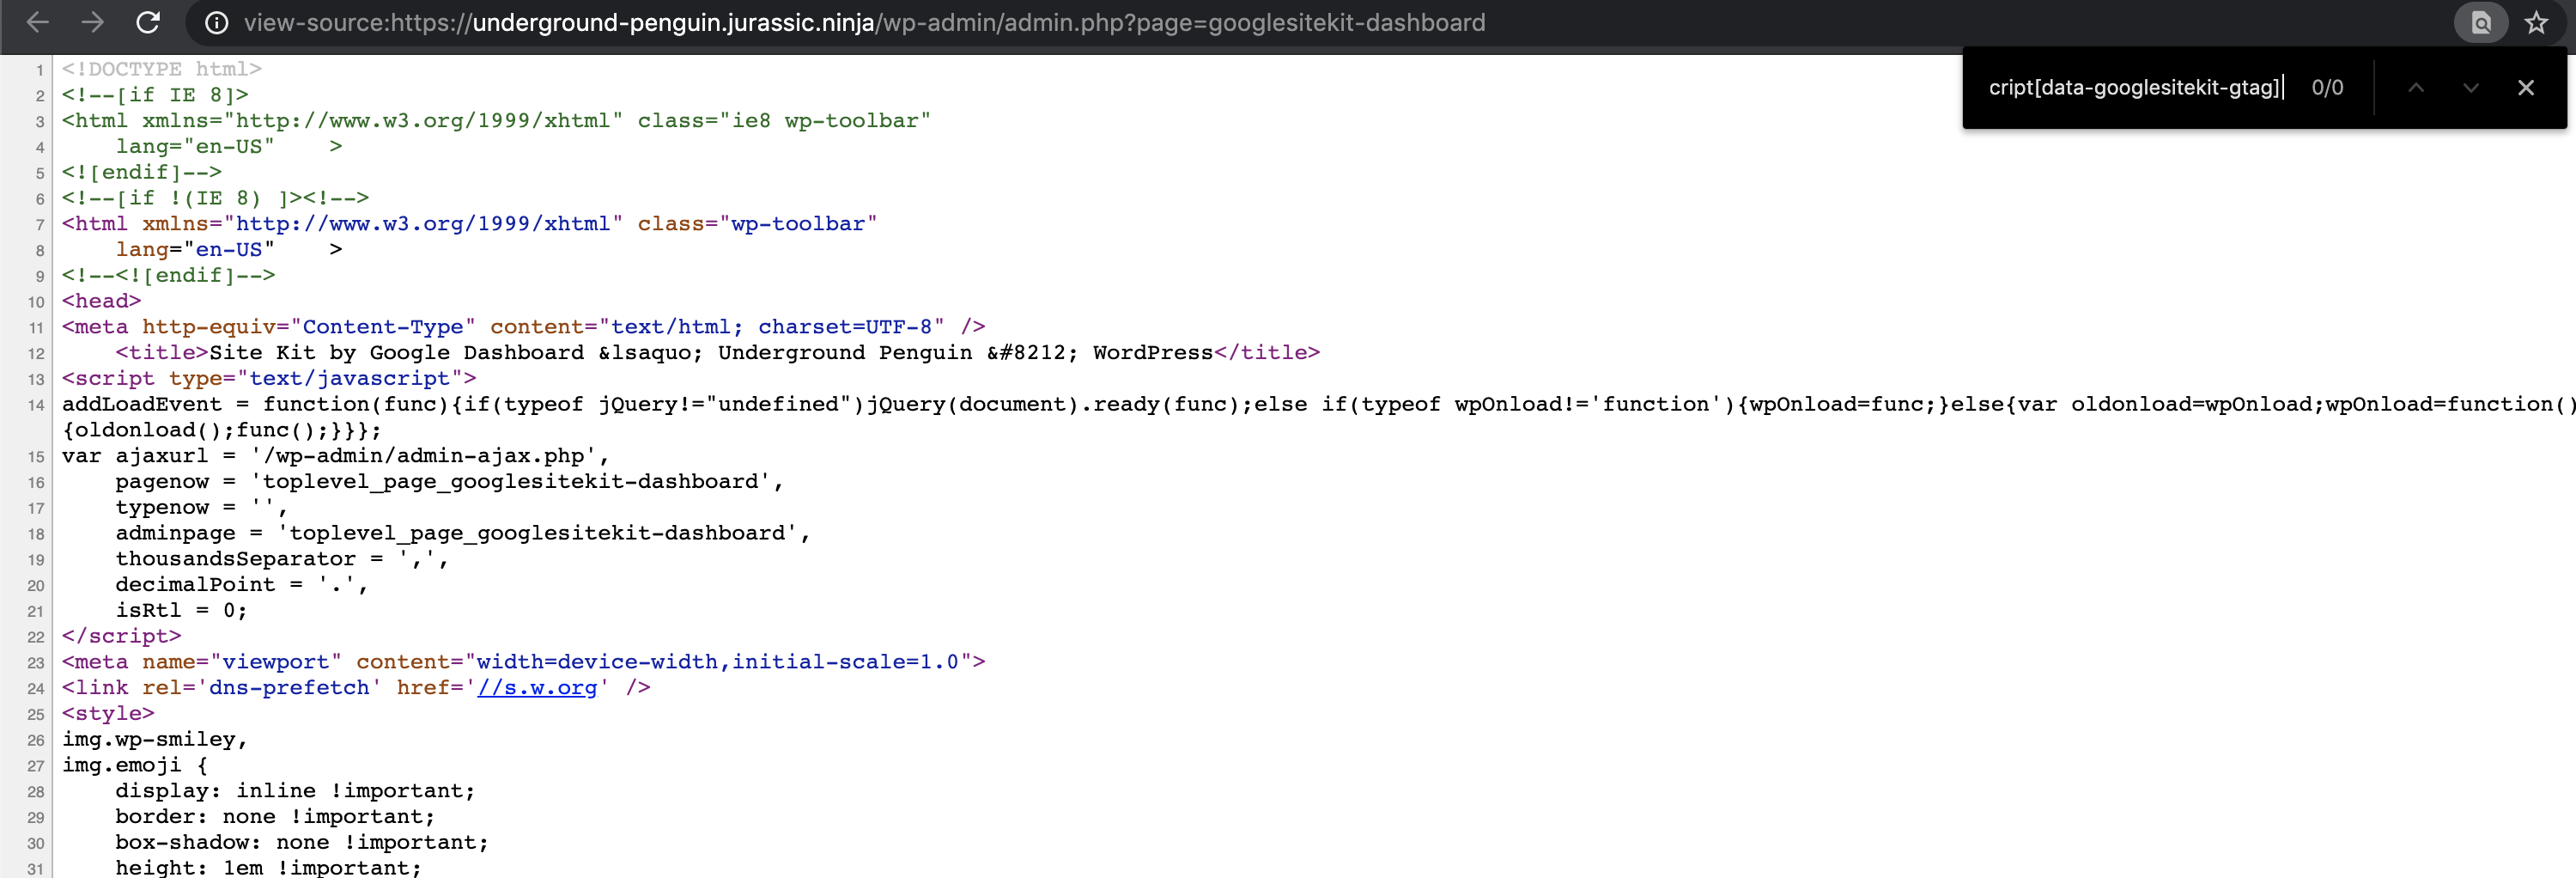The height and width of the screenshot is (878, 2576).
Task: Click the '{oldonload();func();}}};' wrapped line
Action: pyautogui.click(x=222, y=430)
